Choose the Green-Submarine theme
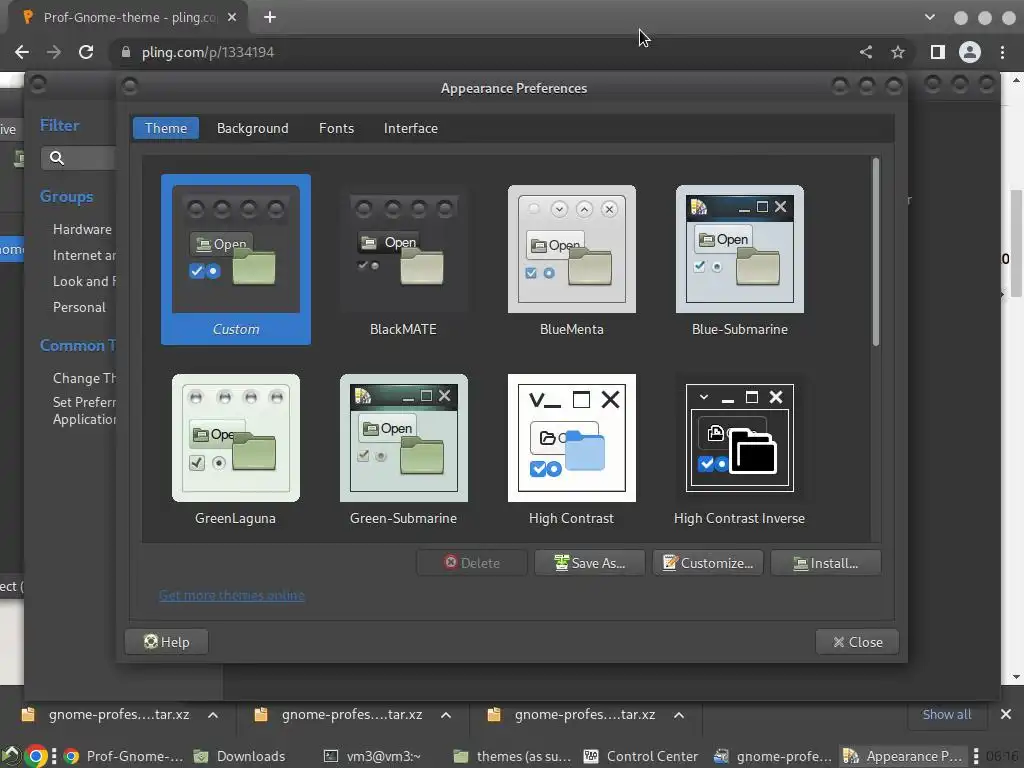The width and height of the screenshot is (1024, 768). 404,449
